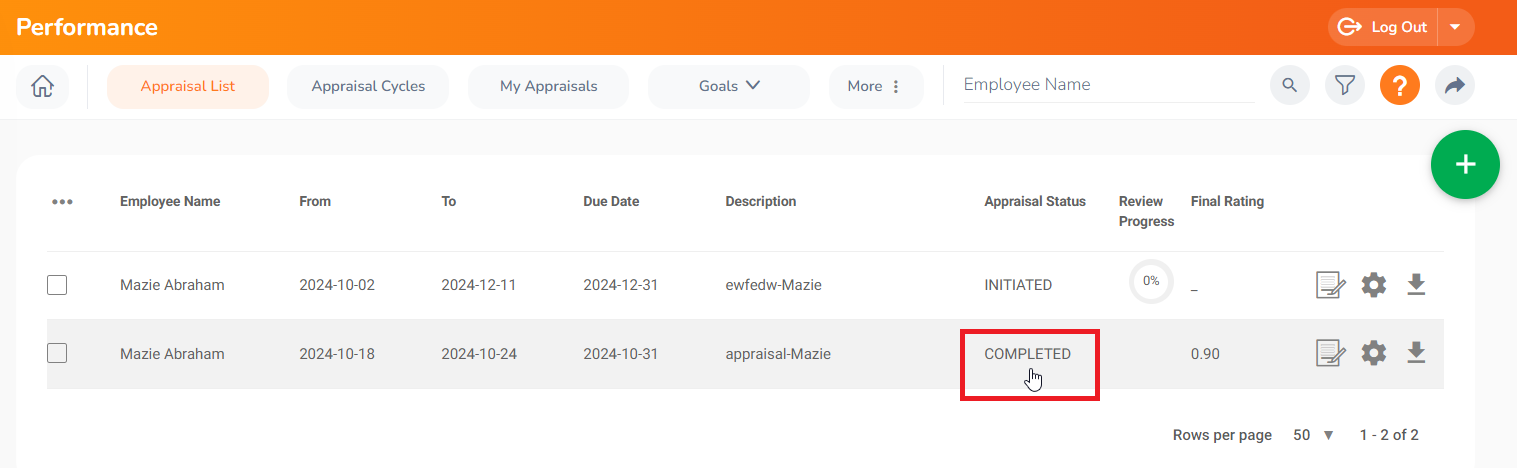Open rows per page dropdown
The height and width of the screenshot is (468, 1517).
click(x=1314, y=435)
